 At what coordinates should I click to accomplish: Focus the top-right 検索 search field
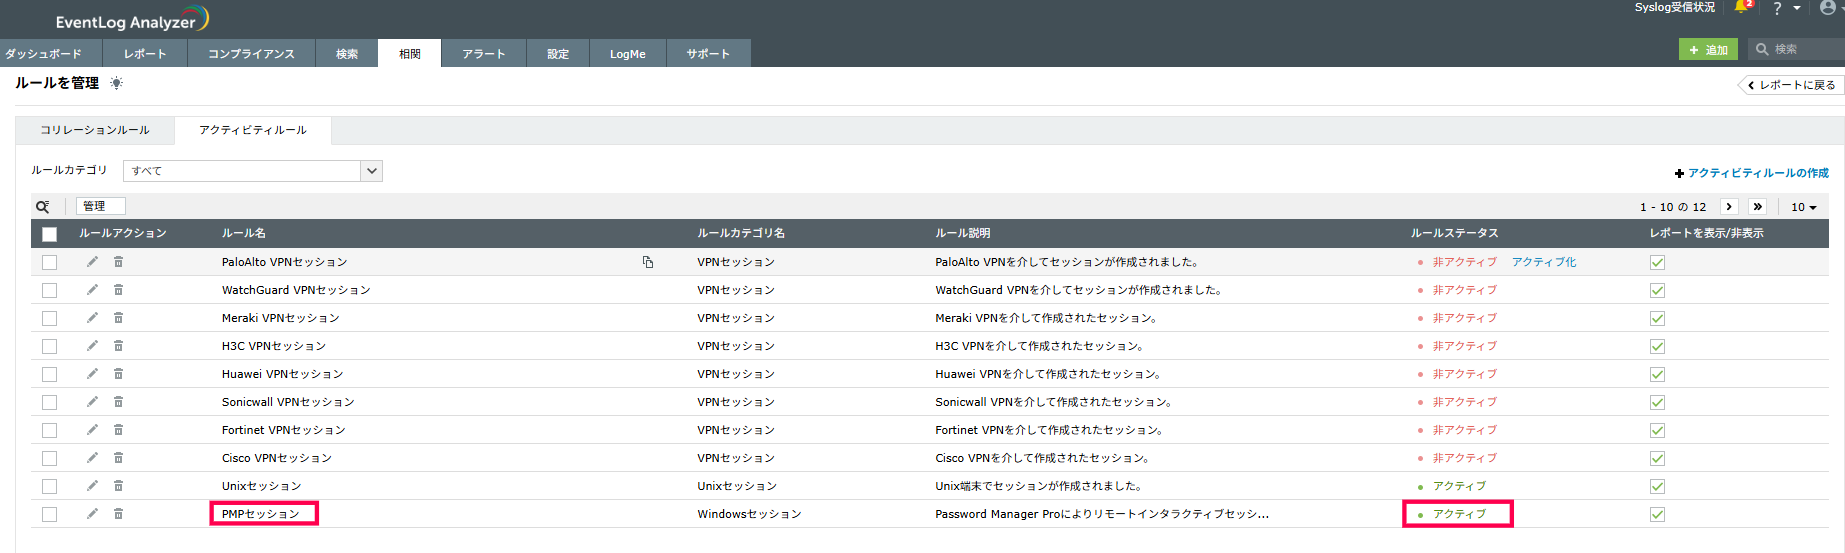point(1797,49)
